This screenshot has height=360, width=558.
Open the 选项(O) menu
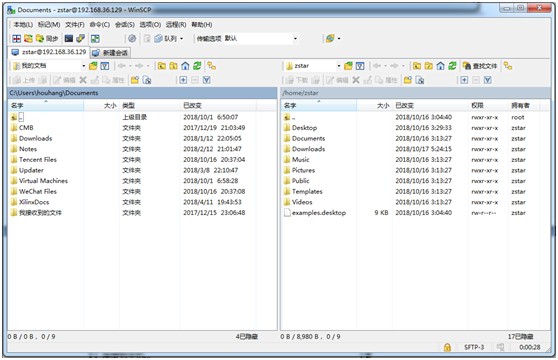(x=150, y=25)
